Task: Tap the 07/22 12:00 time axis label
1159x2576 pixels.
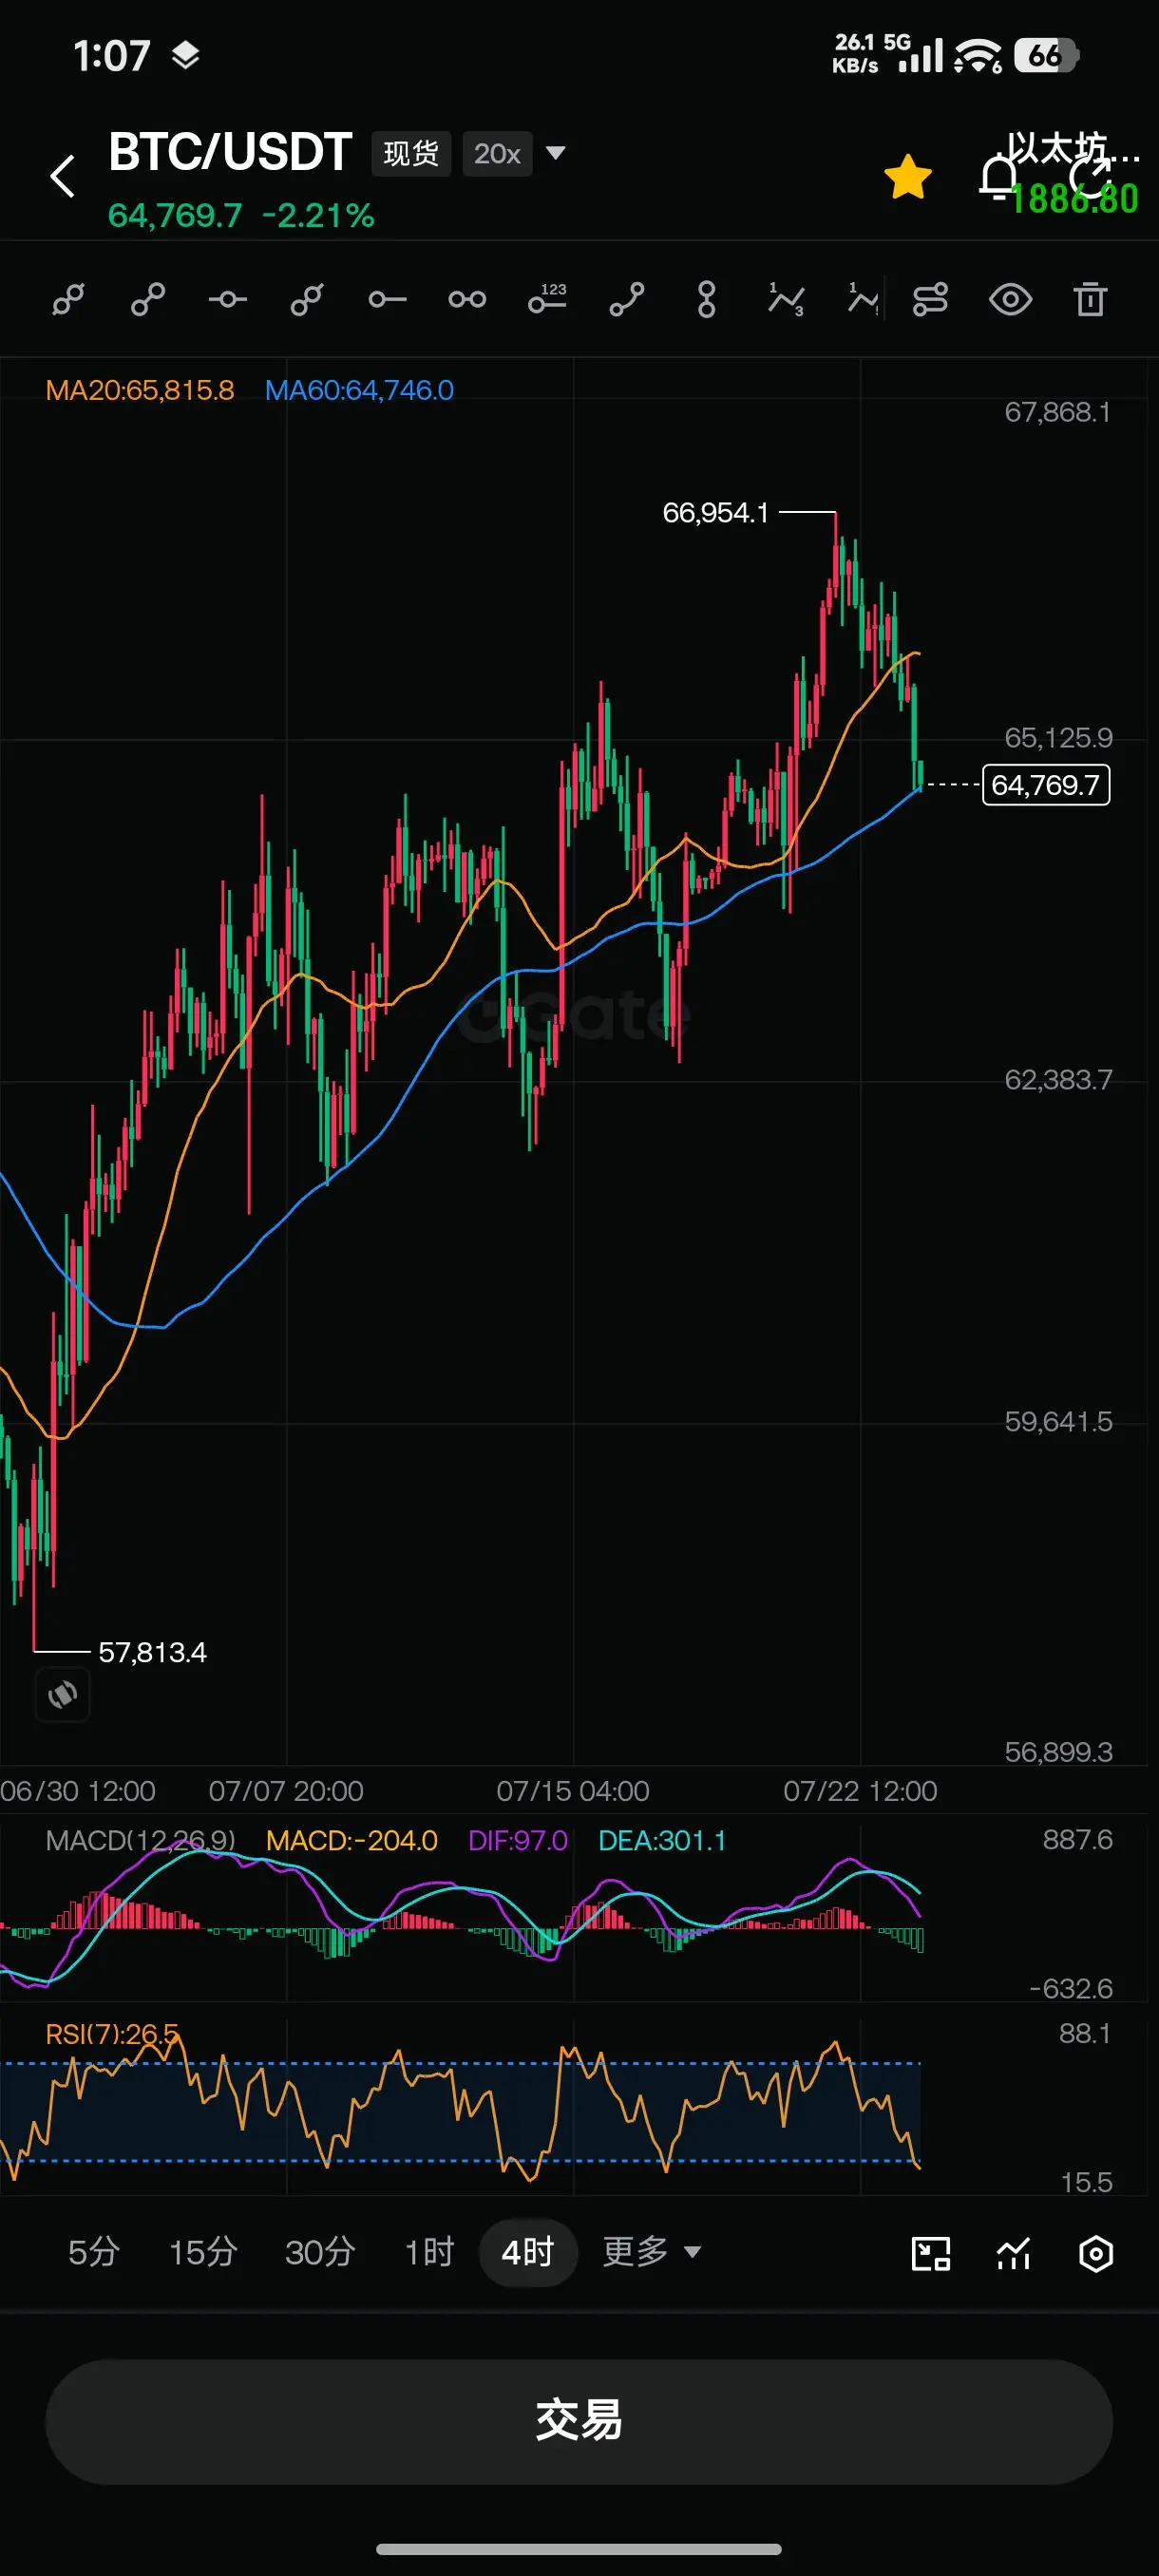Action: coord(860,1791)
